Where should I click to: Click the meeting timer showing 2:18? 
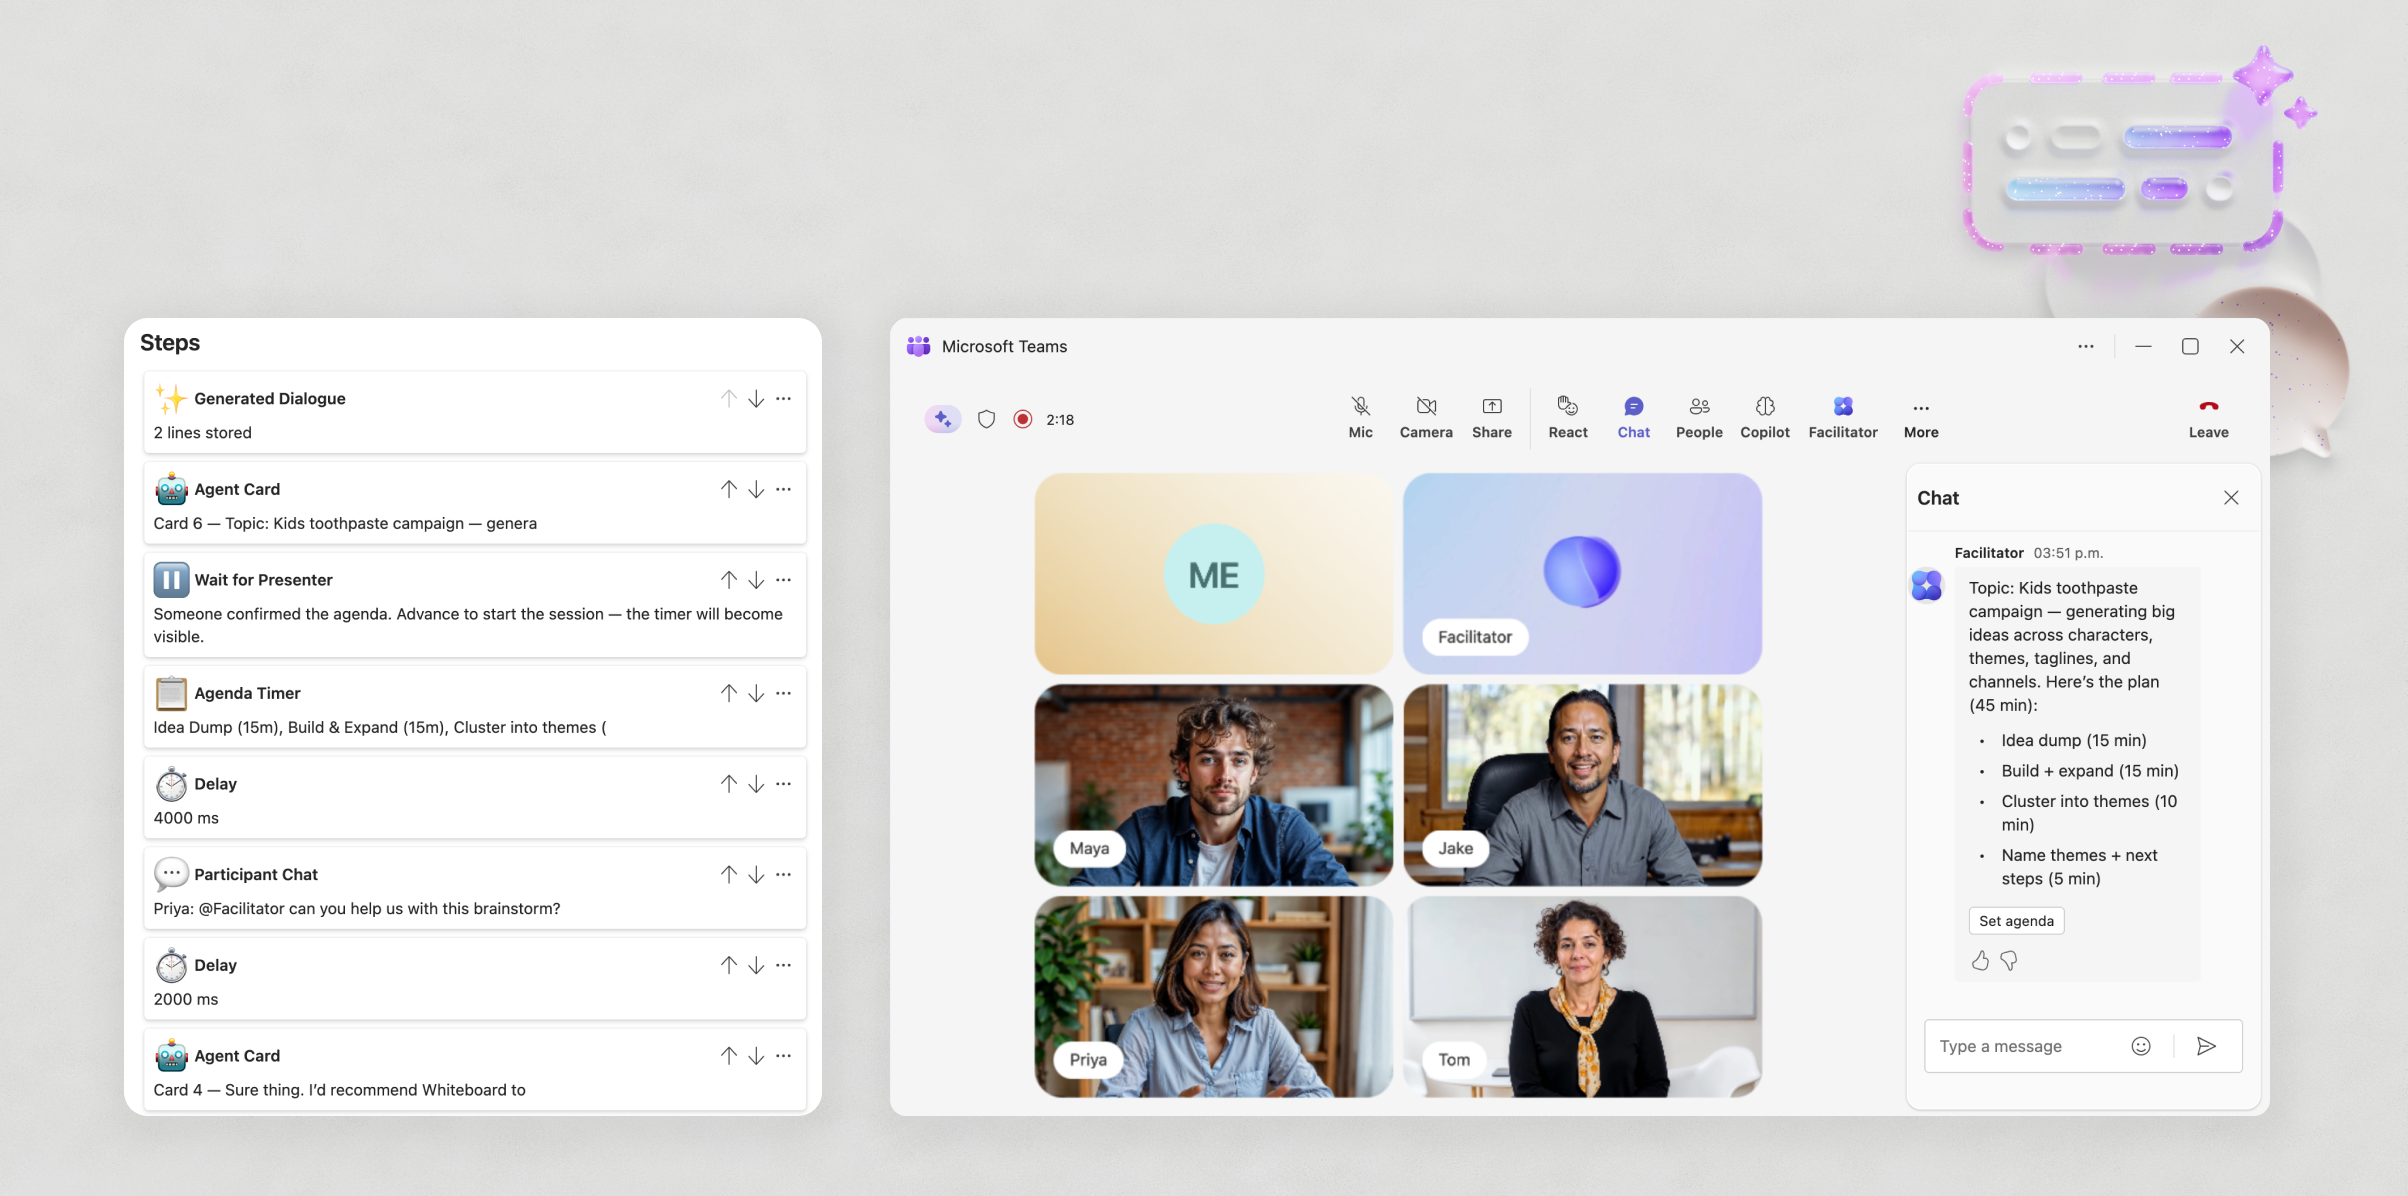(1060, 420)
